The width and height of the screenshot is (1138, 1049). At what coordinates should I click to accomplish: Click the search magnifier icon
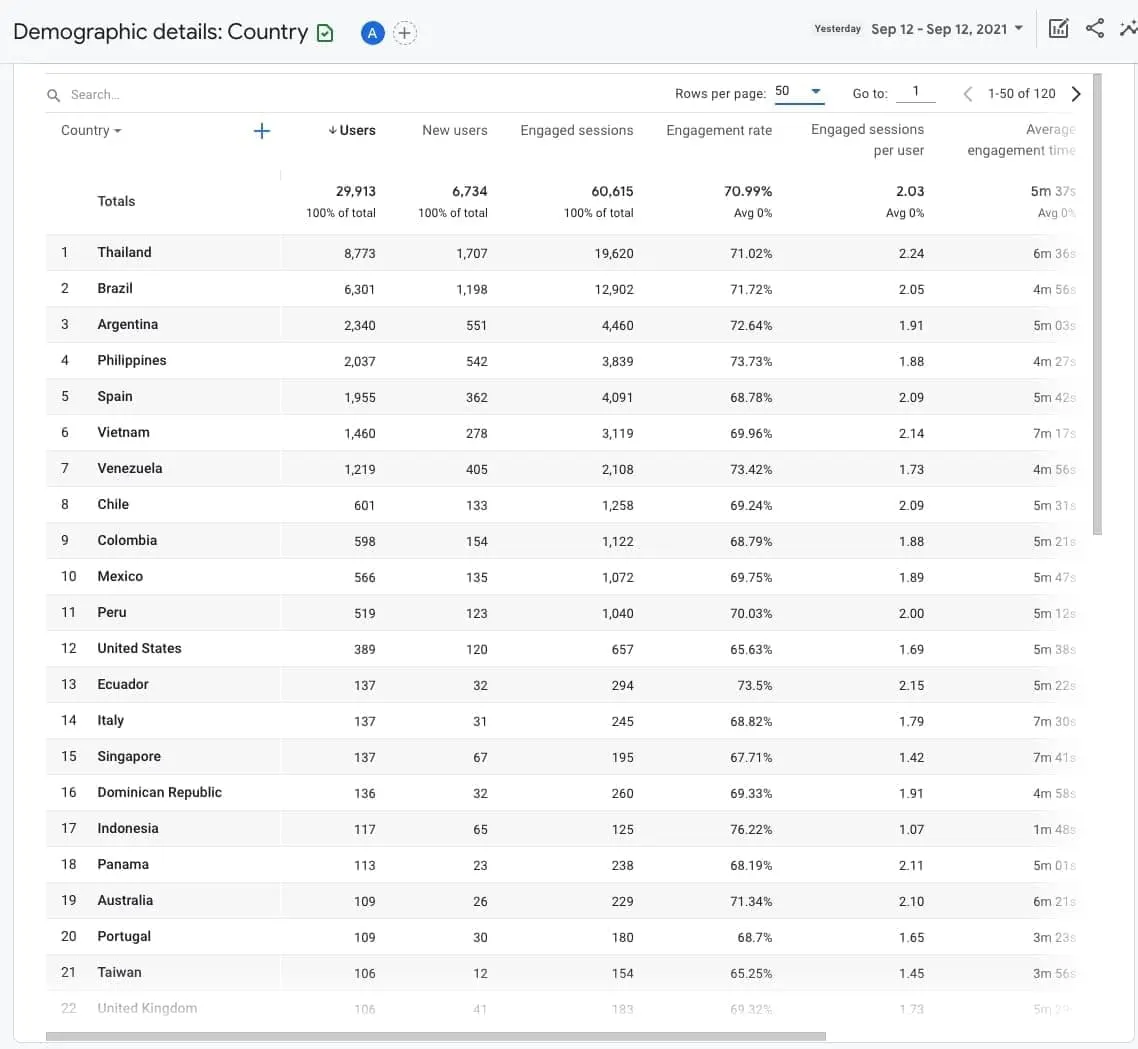coord(53,95)
